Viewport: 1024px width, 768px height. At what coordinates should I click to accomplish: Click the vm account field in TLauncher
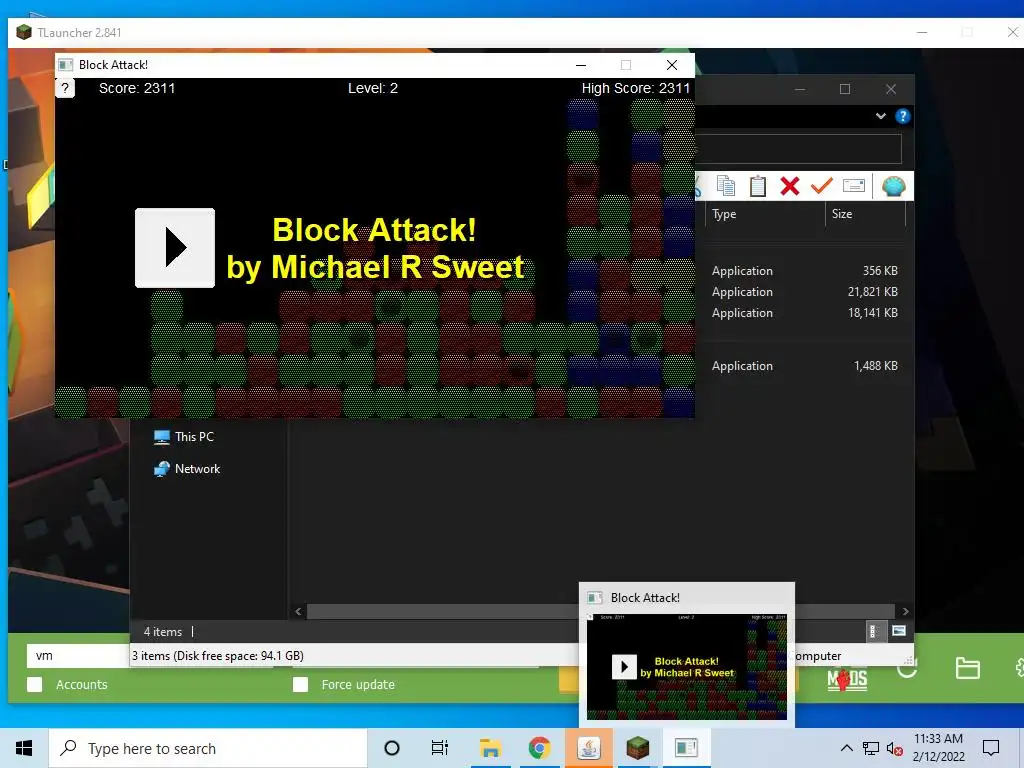tap(78, 656)
